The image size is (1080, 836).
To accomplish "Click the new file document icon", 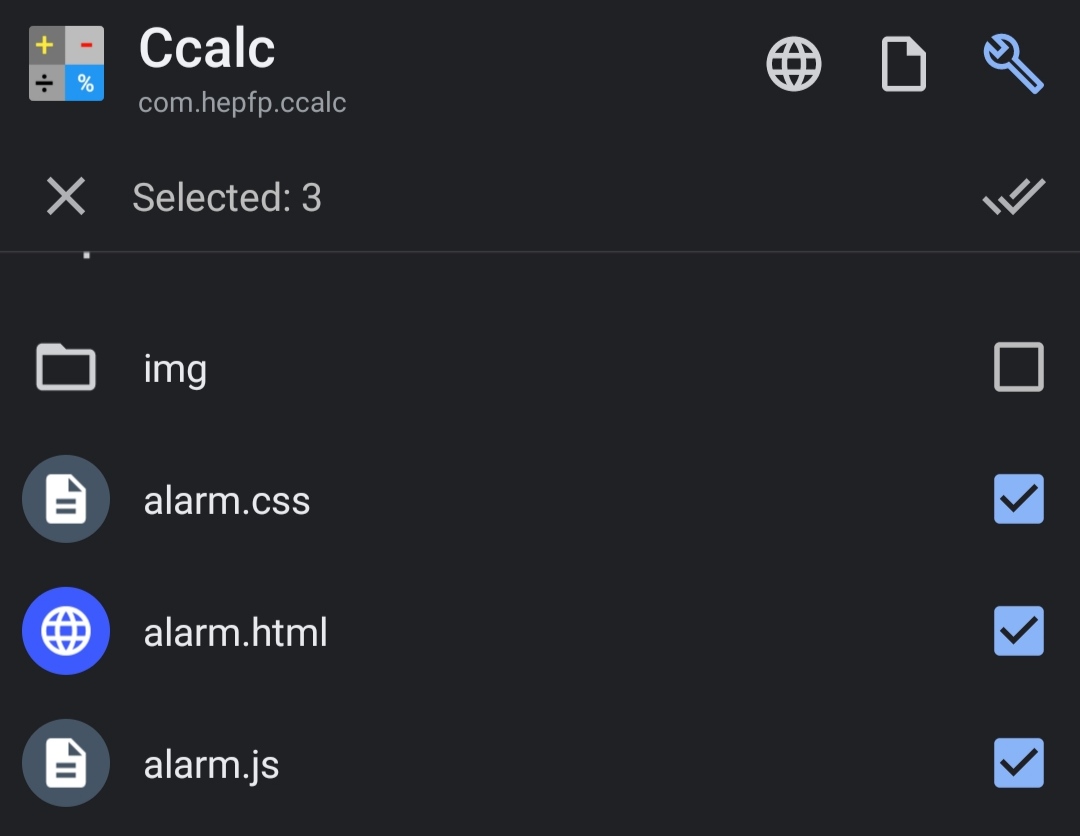I will coord(903,62).
